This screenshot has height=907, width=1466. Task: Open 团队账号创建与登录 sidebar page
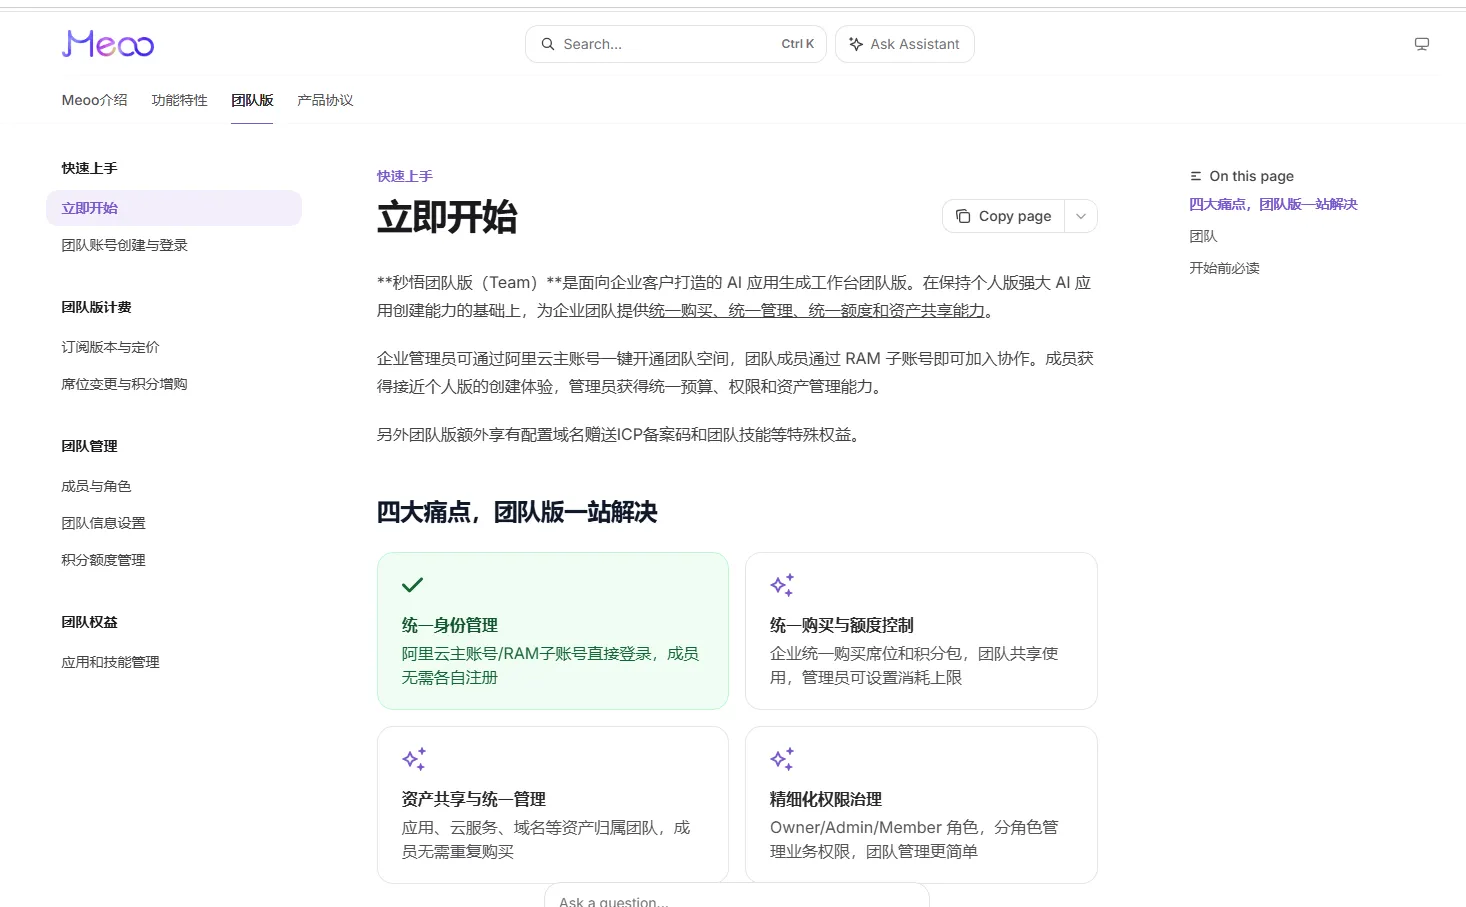(125, 245)
